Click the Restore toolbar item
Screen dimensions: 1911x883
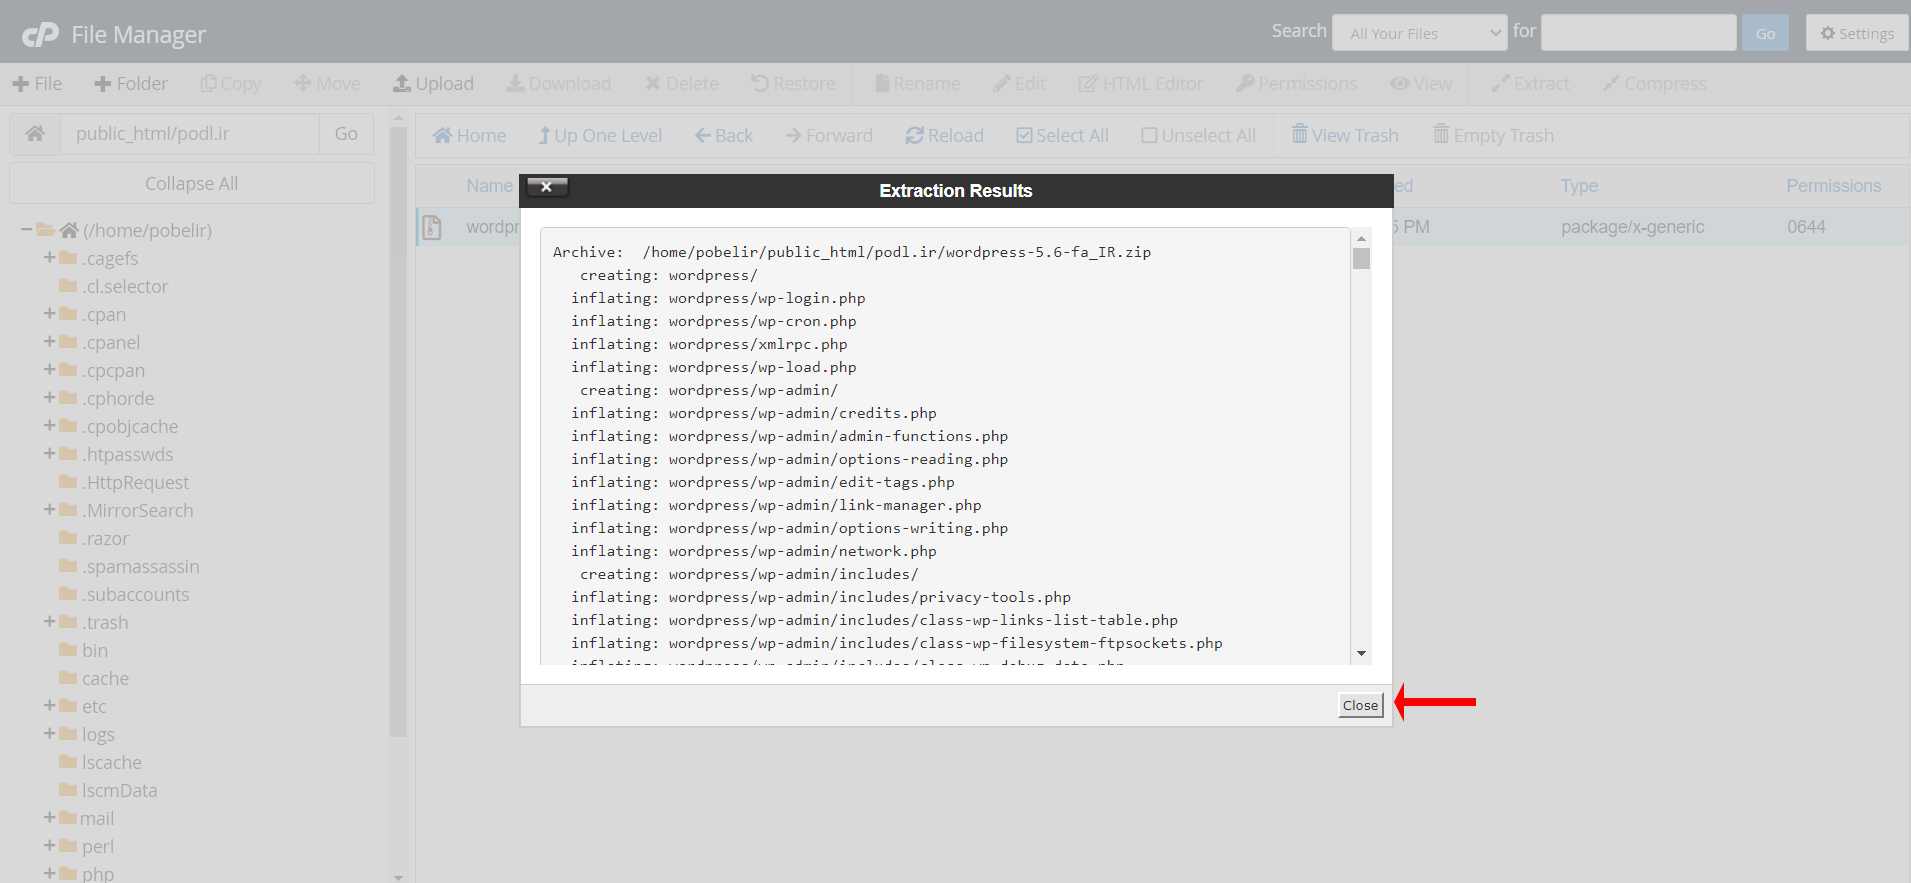(x=793, y=84)
